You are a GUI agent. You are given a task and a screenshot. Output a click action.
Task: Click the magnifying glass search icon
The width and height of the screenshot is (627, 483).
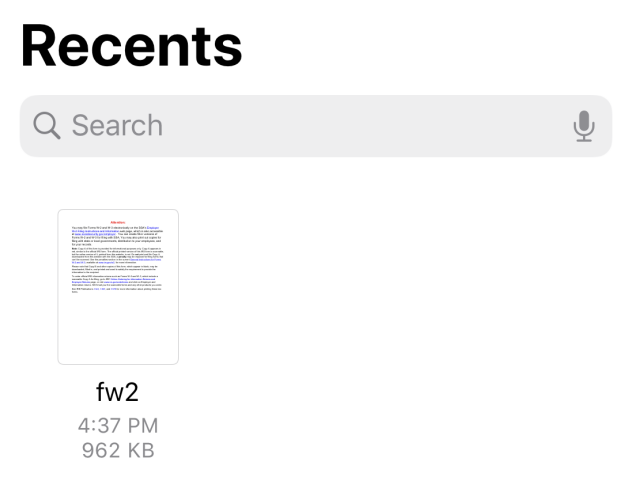click(47, 126)
